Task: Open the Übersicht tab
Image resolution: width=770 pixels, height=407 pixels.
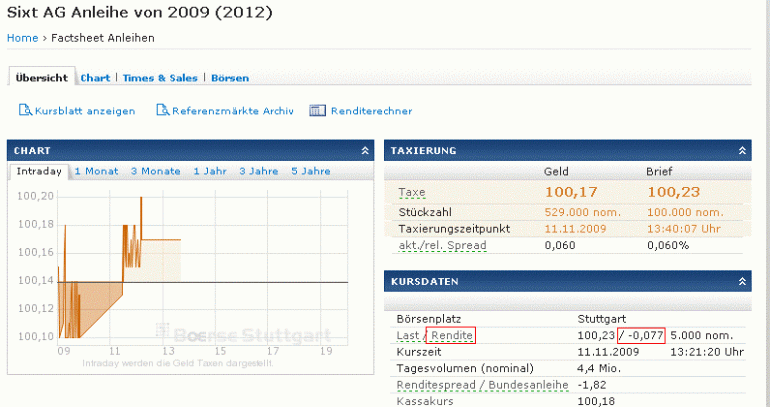Action: [x=42, y=78]
